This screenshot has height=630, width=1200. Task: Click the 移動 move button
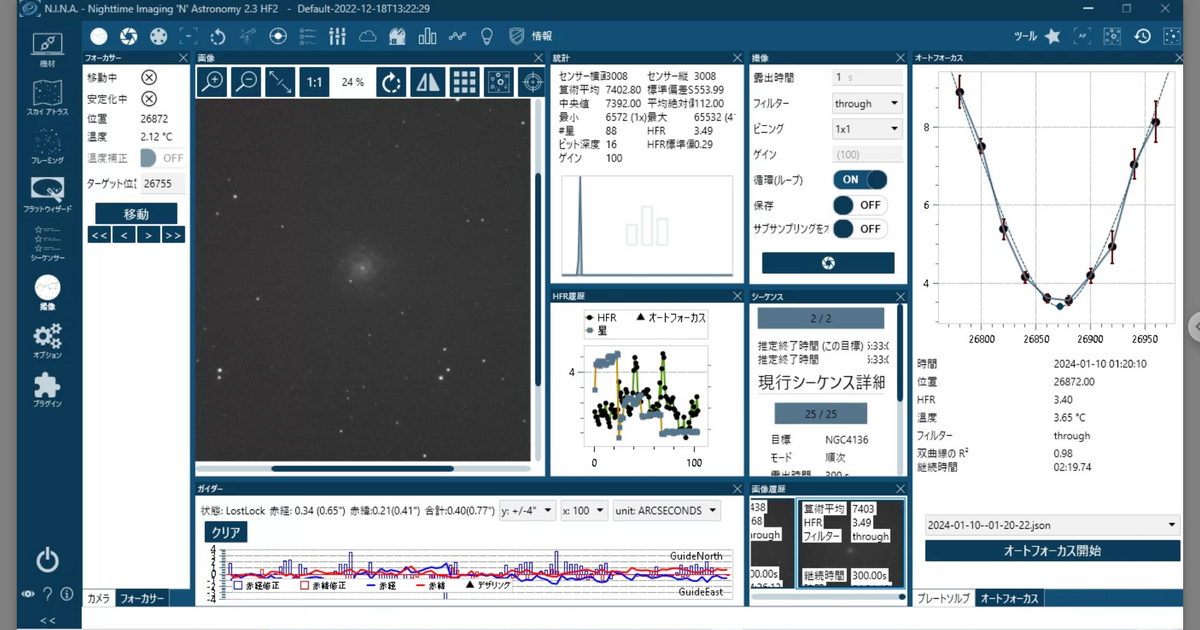coord(136,214)
